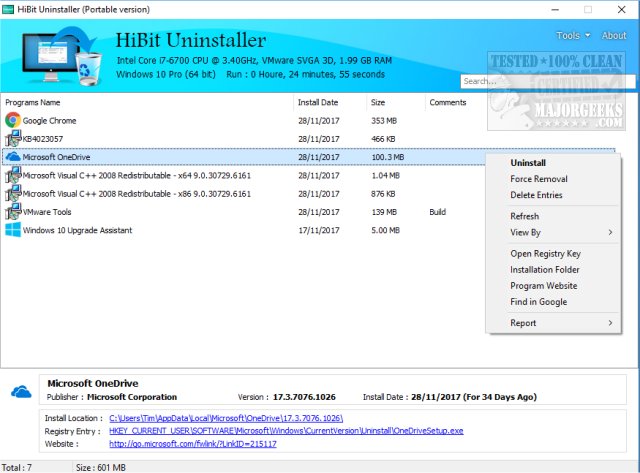640x473 pixels.
Task: Select Open Registry Key option
Action: click(545, 254)
